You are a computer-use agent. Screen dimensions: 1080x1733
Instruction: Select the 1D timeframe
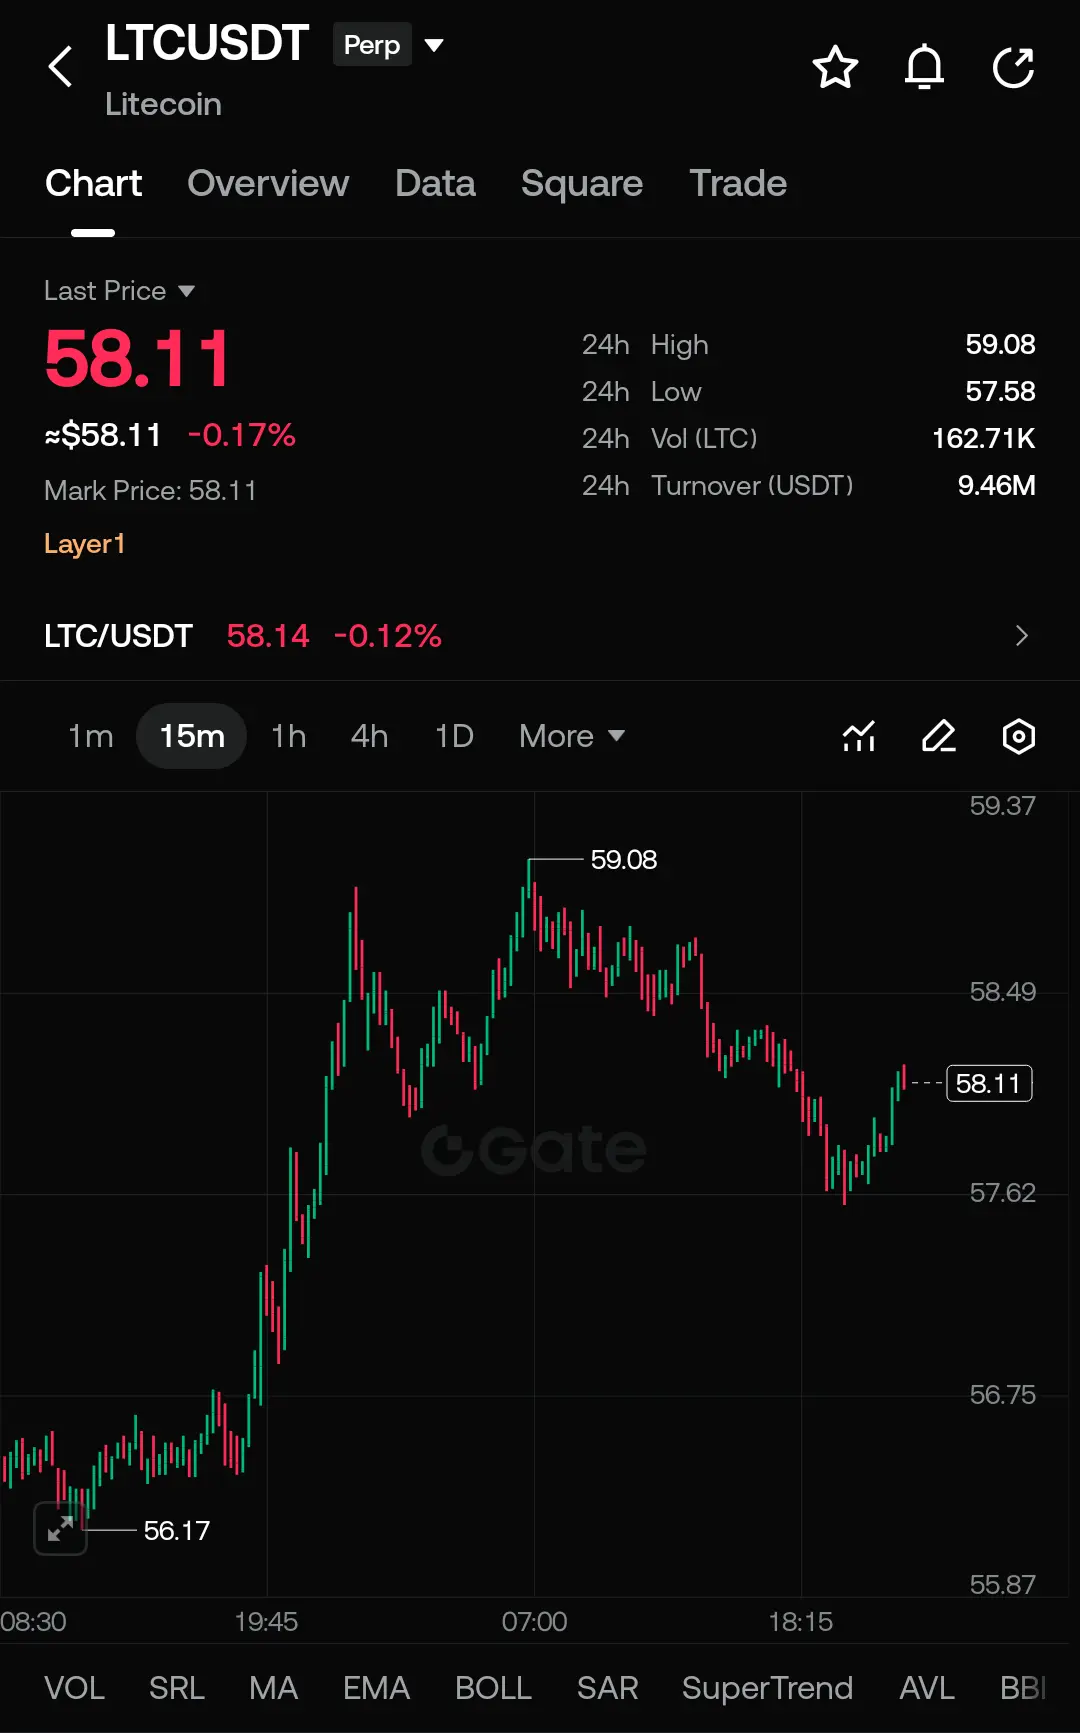[x=454, y=736]
